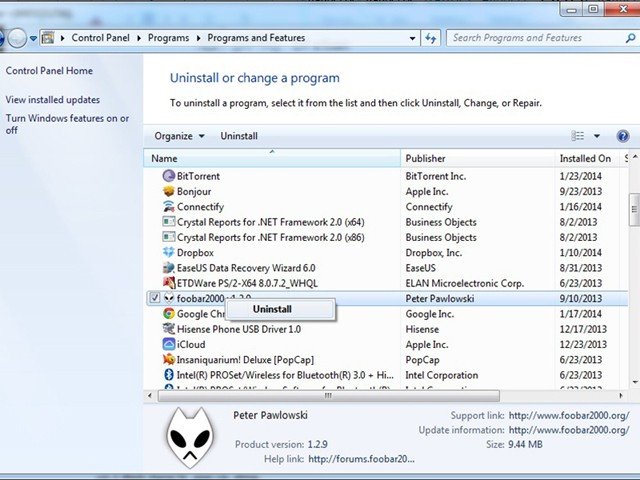Expand the address bar history dropdown
640x480 pixels.
[x=412, y=38]
